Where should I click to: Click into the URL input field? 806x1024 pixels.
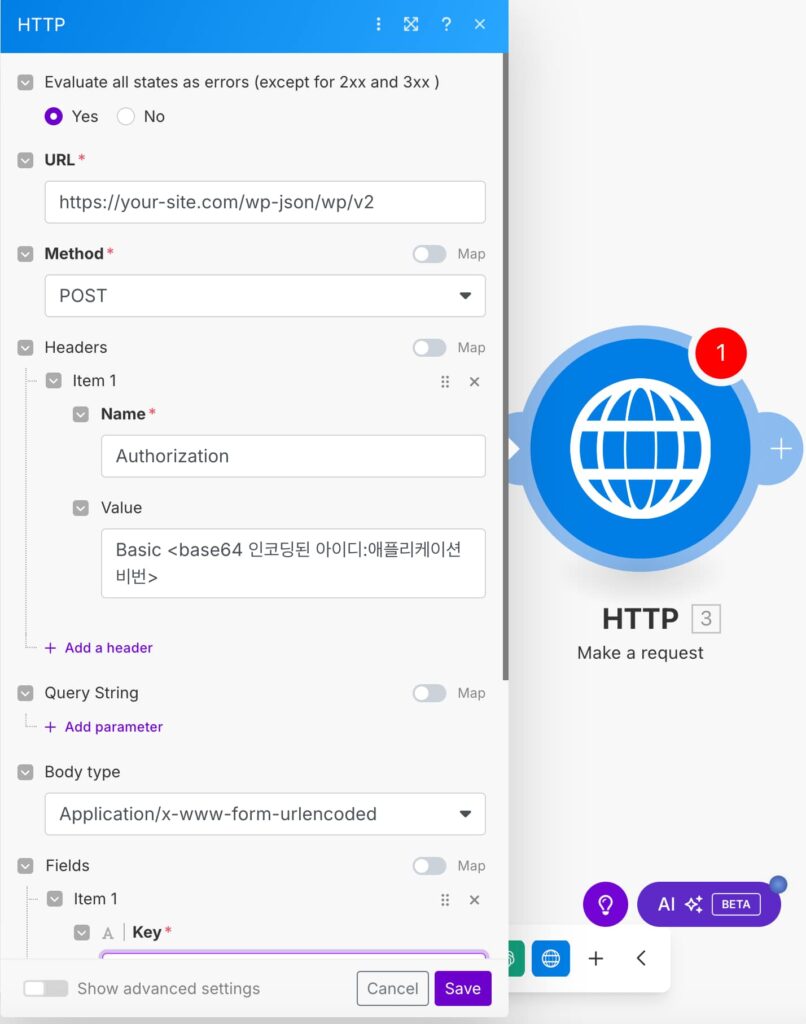[x=265, y=202]
